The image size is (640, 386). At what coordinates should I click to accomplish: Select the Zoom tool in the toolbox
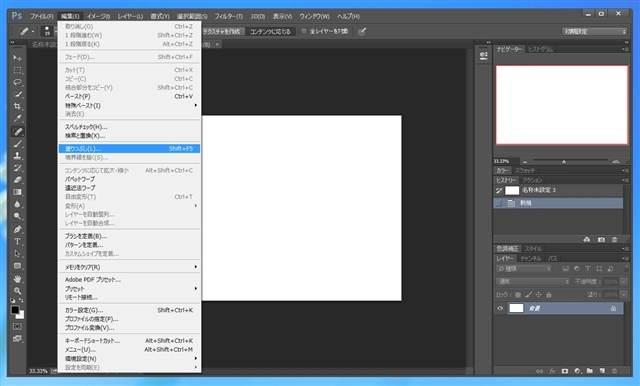pyautogui.click(x=17, y=291)
